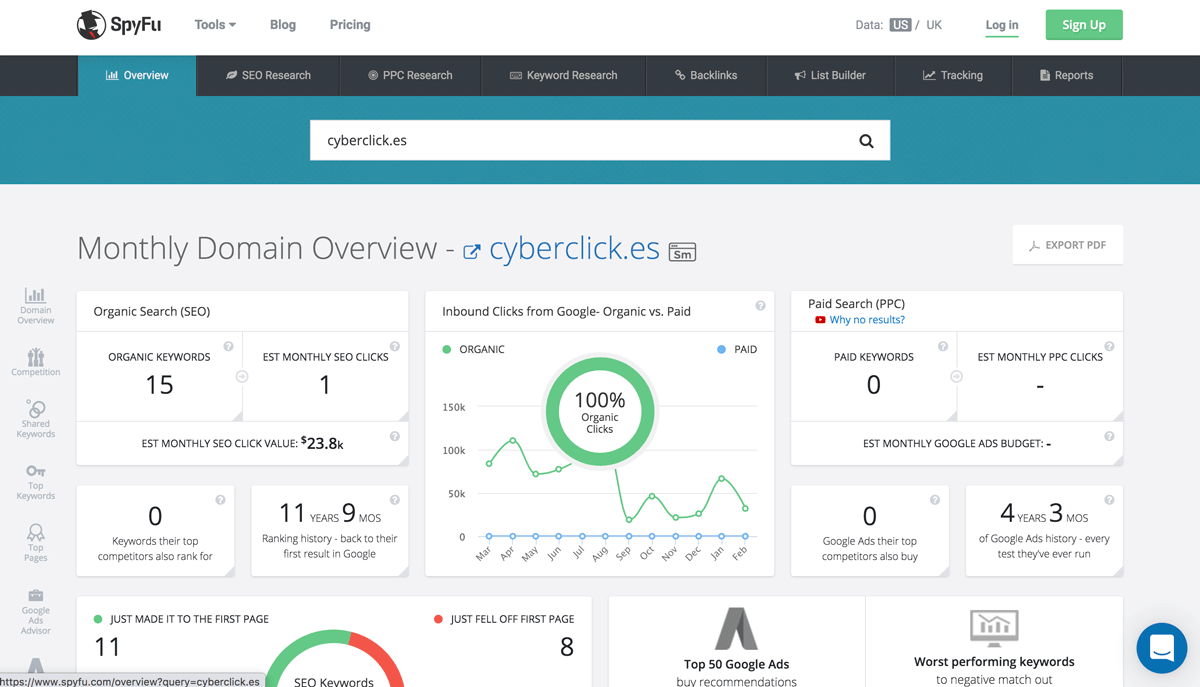
Task: Click the Why no results? link
Action: pos(867,320)
